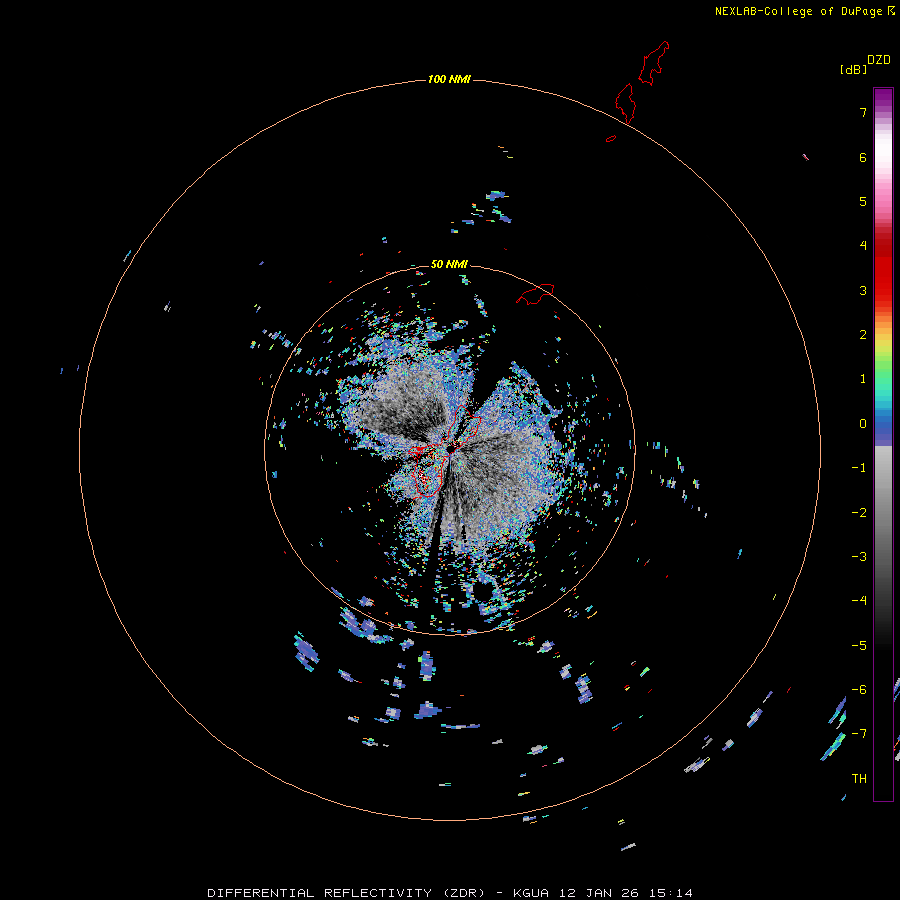Click the 0 dB tick label on the legend

pyautogui.click(x=863, y=424)
